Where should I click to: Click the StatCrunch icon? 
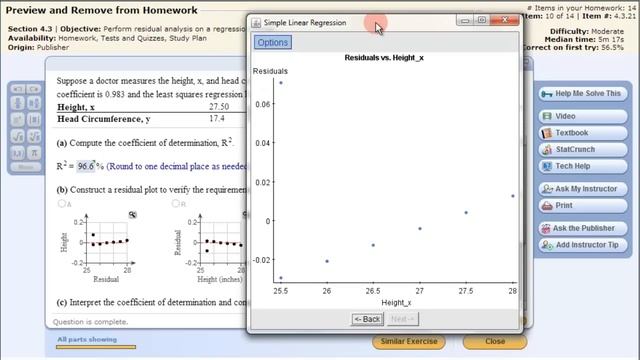(547, 149)
